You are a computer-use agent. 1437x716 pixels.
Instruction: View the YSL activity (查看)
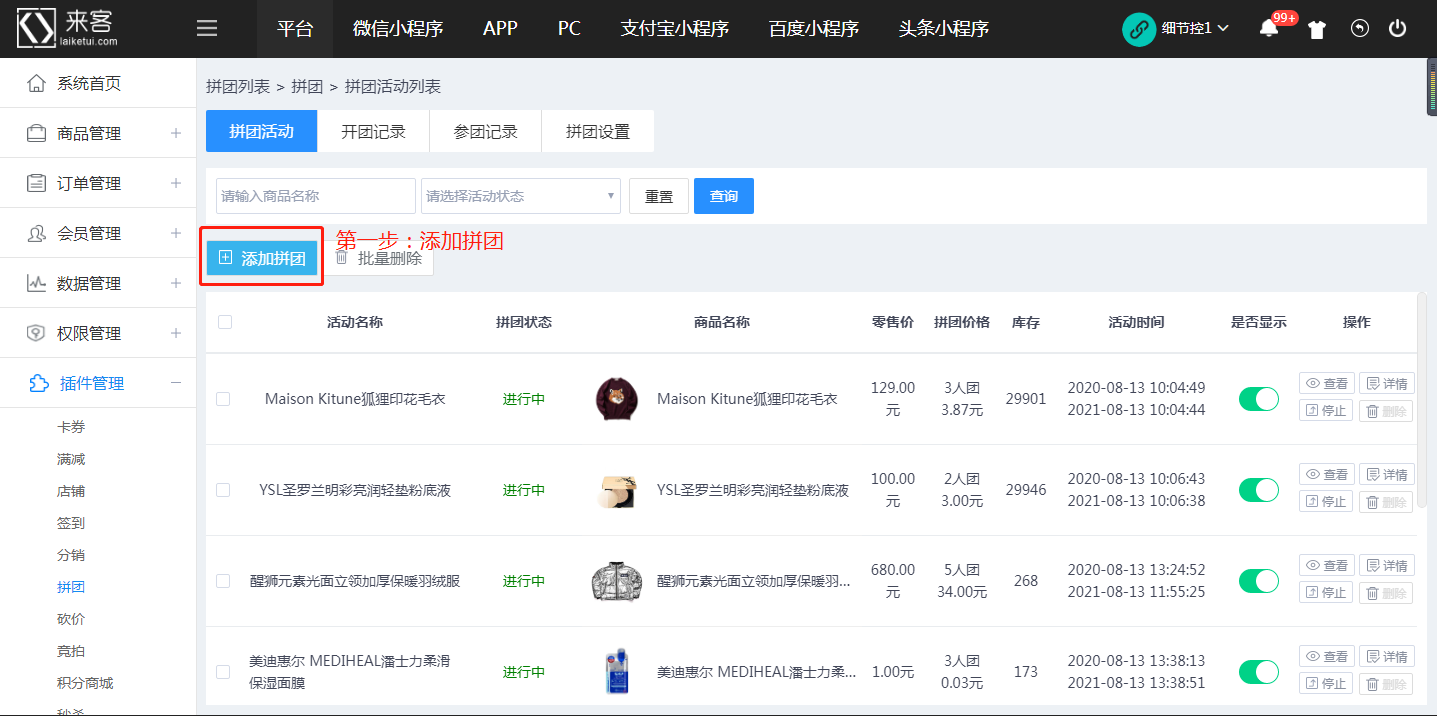[1326, 474]
